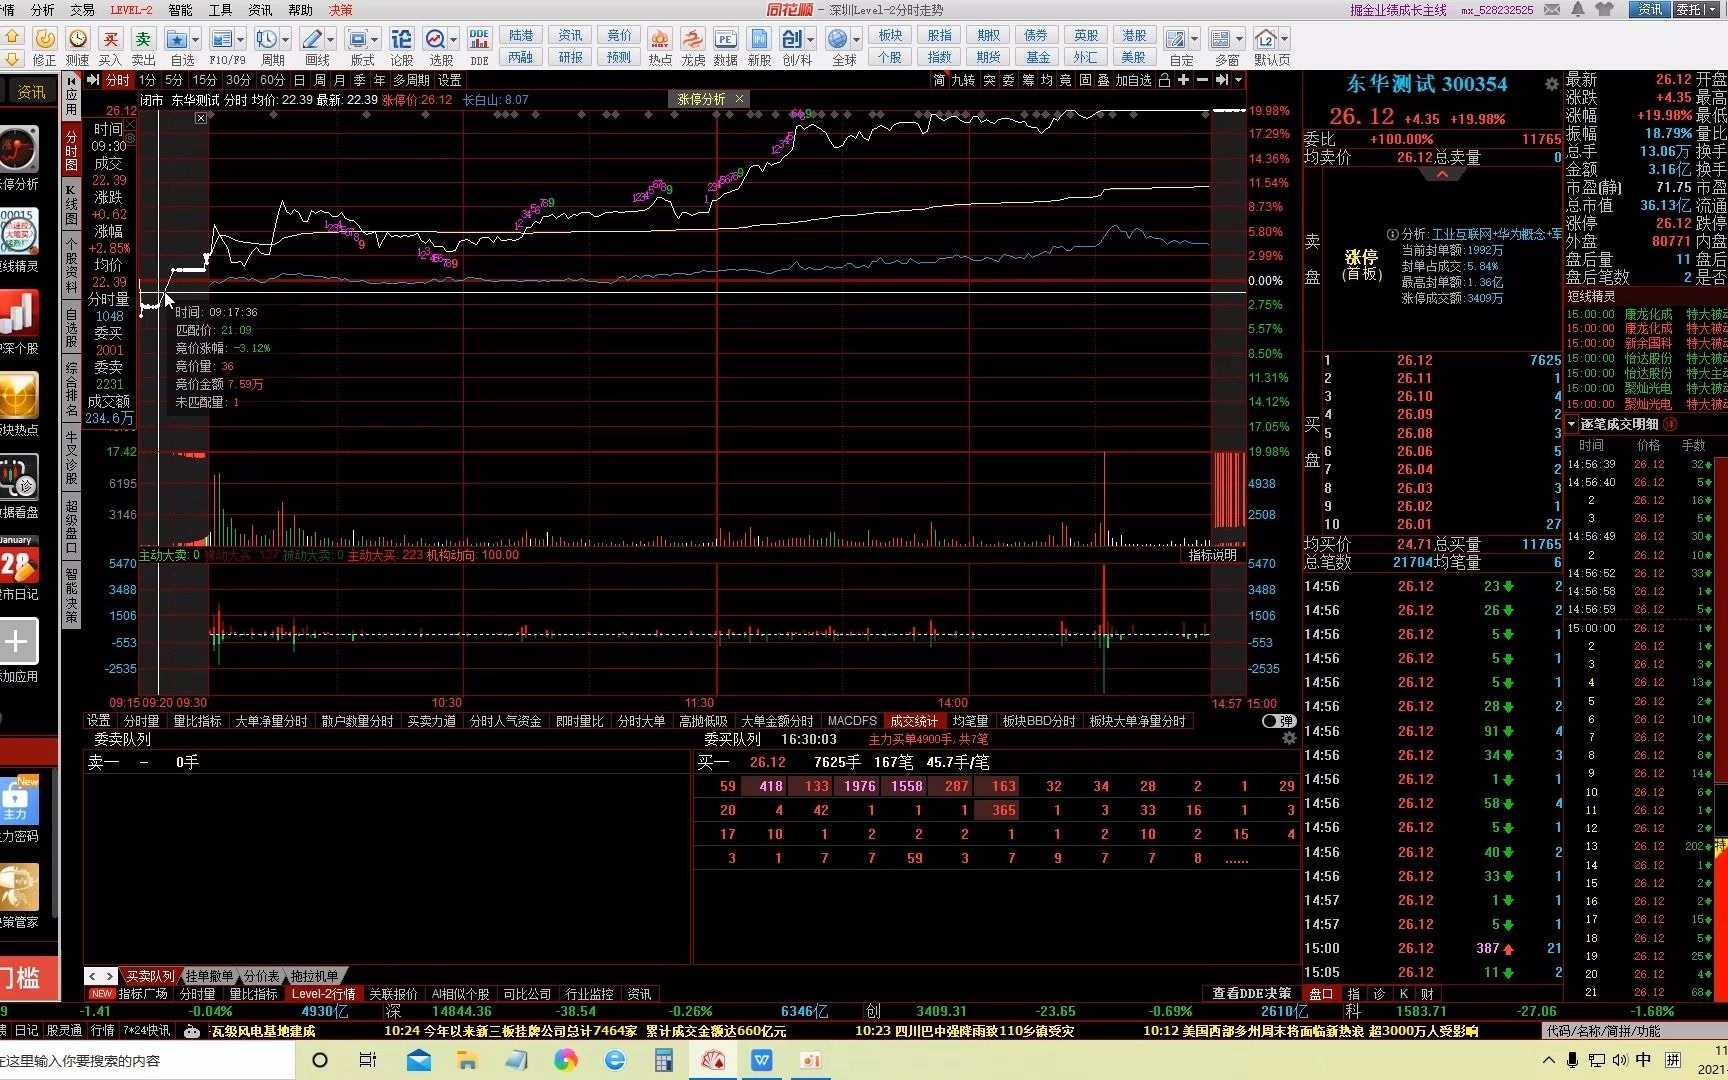Open the 测速 speed test clock icon
The image size is (1728, 1080).
point(78,40)
